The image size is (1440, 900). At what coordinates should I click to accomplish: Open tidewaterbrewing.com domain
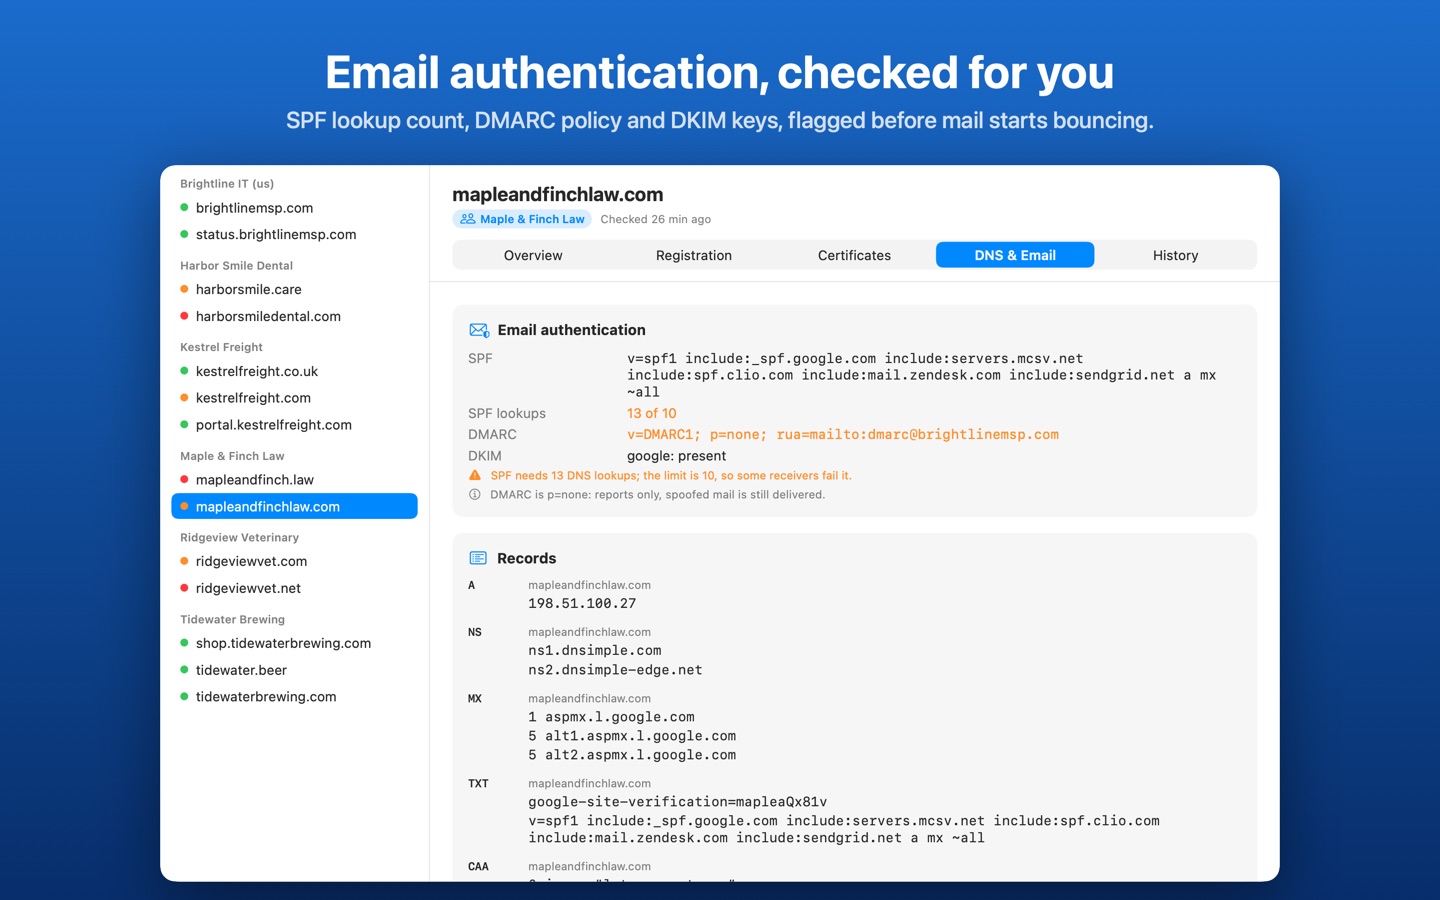point(294,697)
